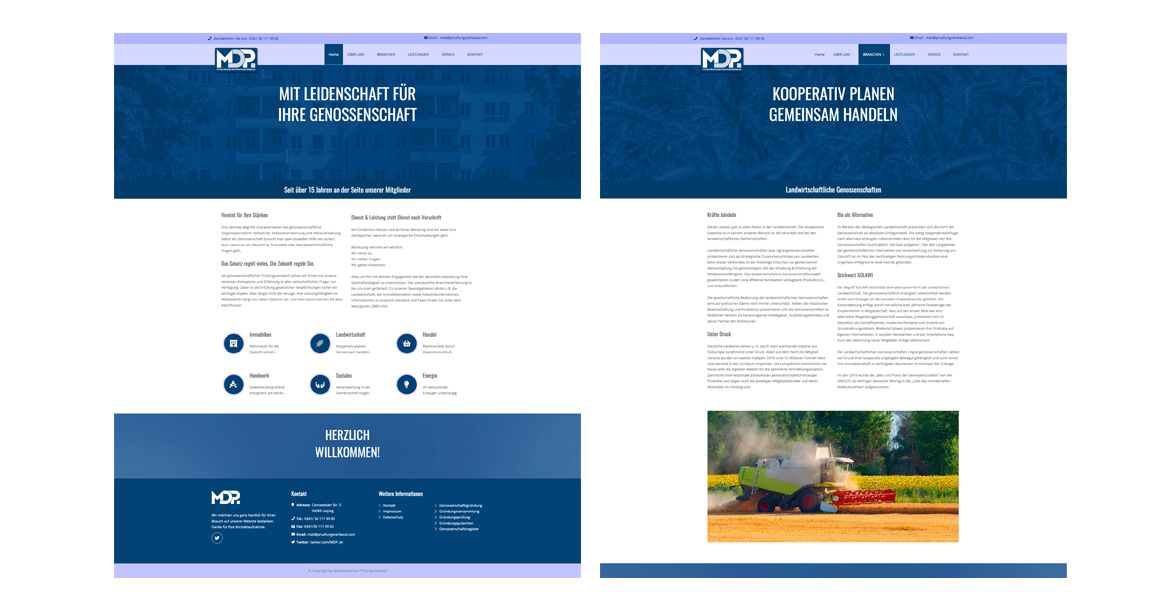Open the circled Twitter icon in the footer

[x=217, y=538]
